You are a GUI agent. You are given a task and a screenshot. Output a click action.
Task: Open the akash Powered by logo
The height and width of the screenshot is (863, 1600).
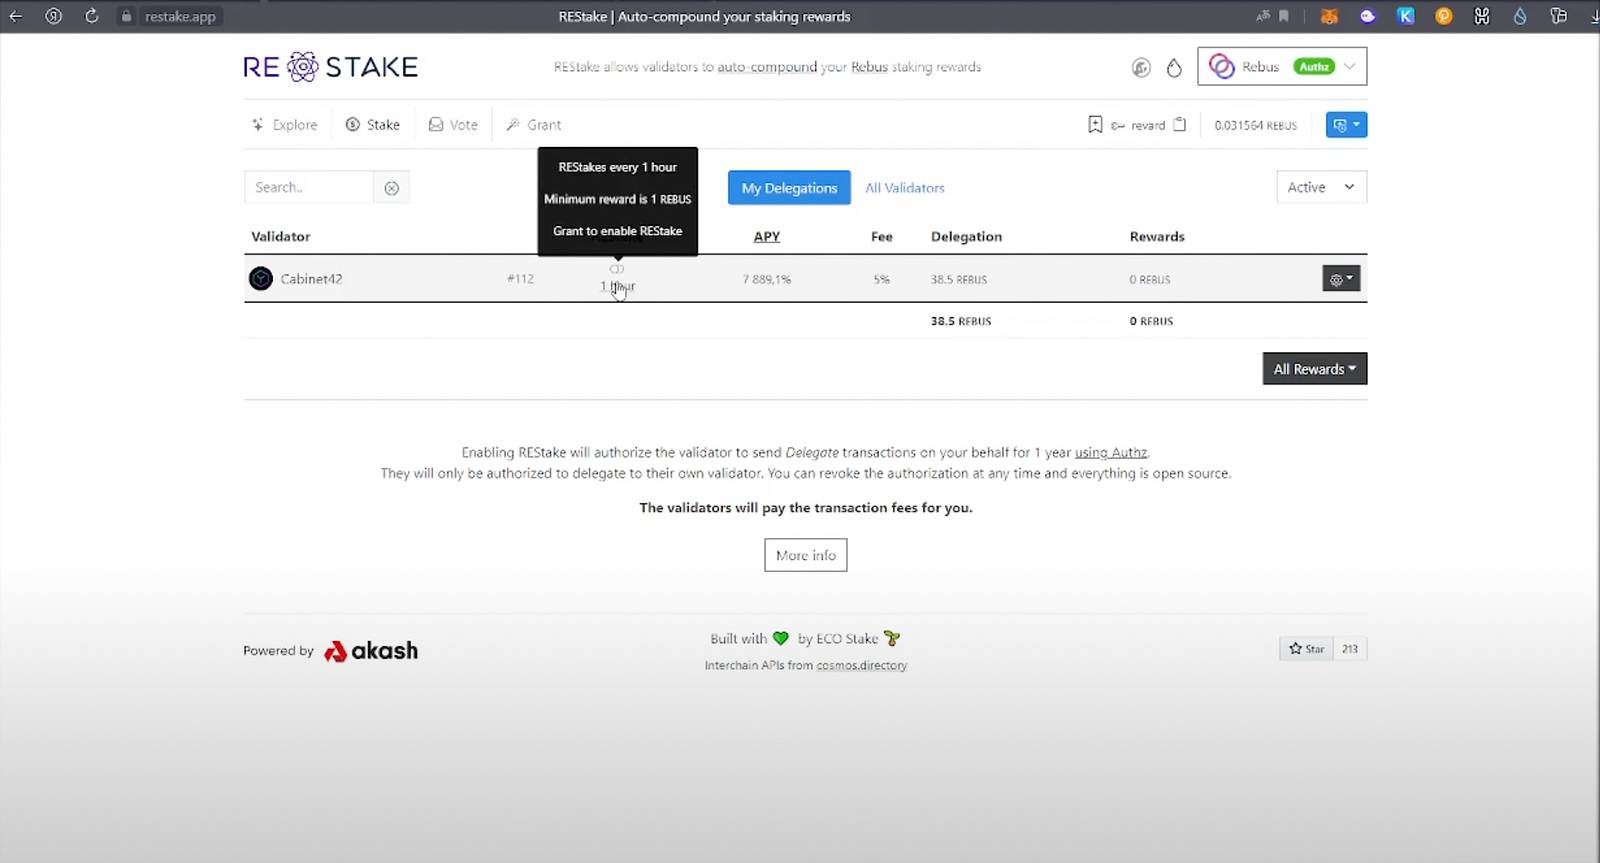[371, 651]
